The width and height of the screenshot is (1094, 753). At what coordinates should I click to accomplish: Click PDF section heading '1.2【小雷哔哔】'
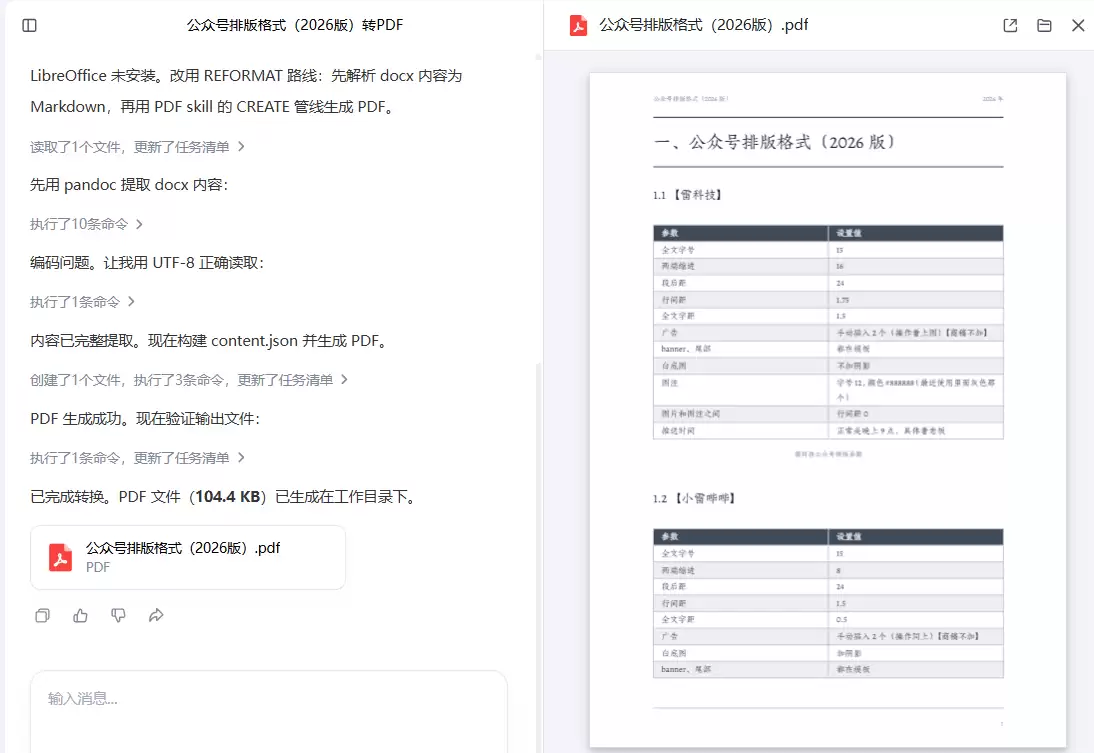pyautogui.click(x=694, y=498)
